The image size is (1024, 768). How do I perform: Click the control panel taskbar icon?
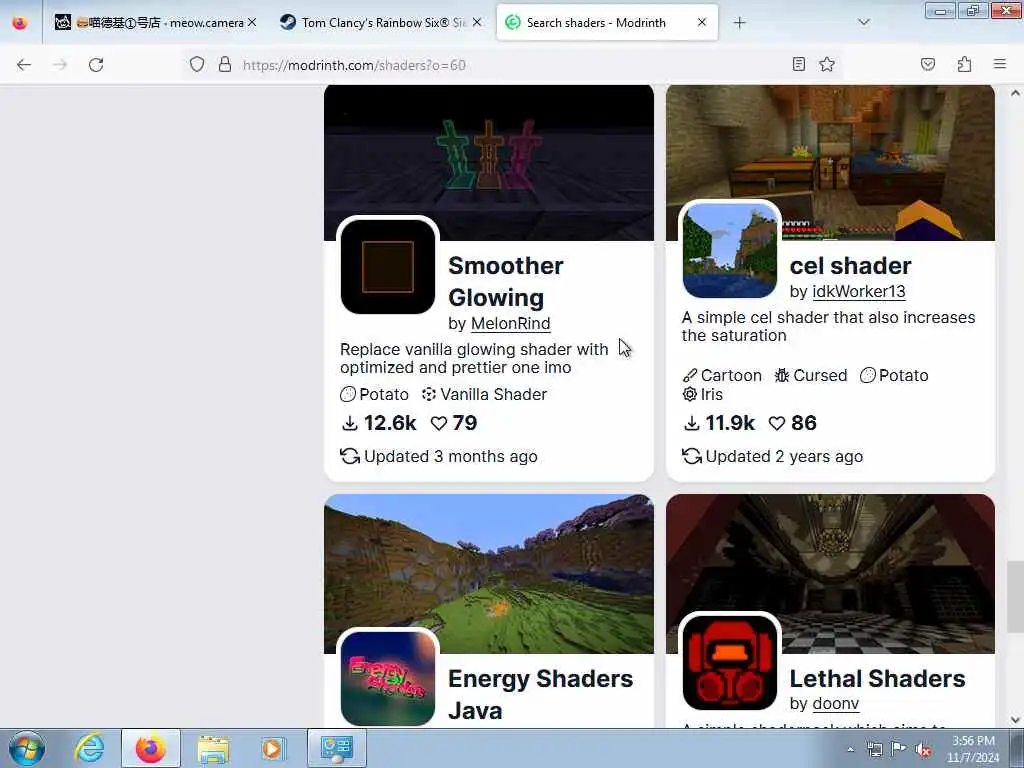pyautogui.click(x=336, y=748)
